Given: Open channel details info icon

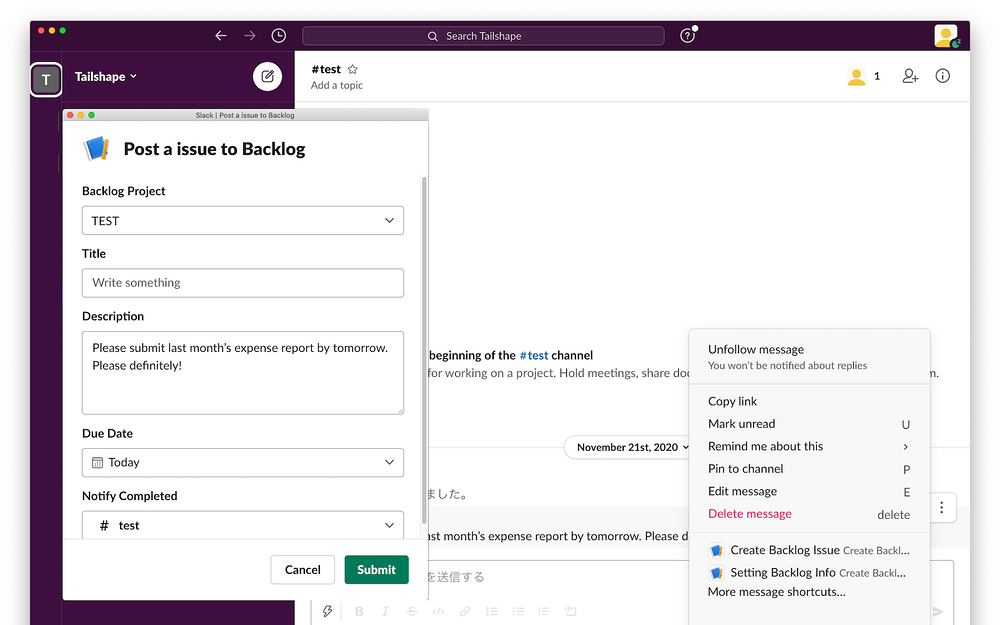Looking at the screenshot, I should [x=943, y=76].
